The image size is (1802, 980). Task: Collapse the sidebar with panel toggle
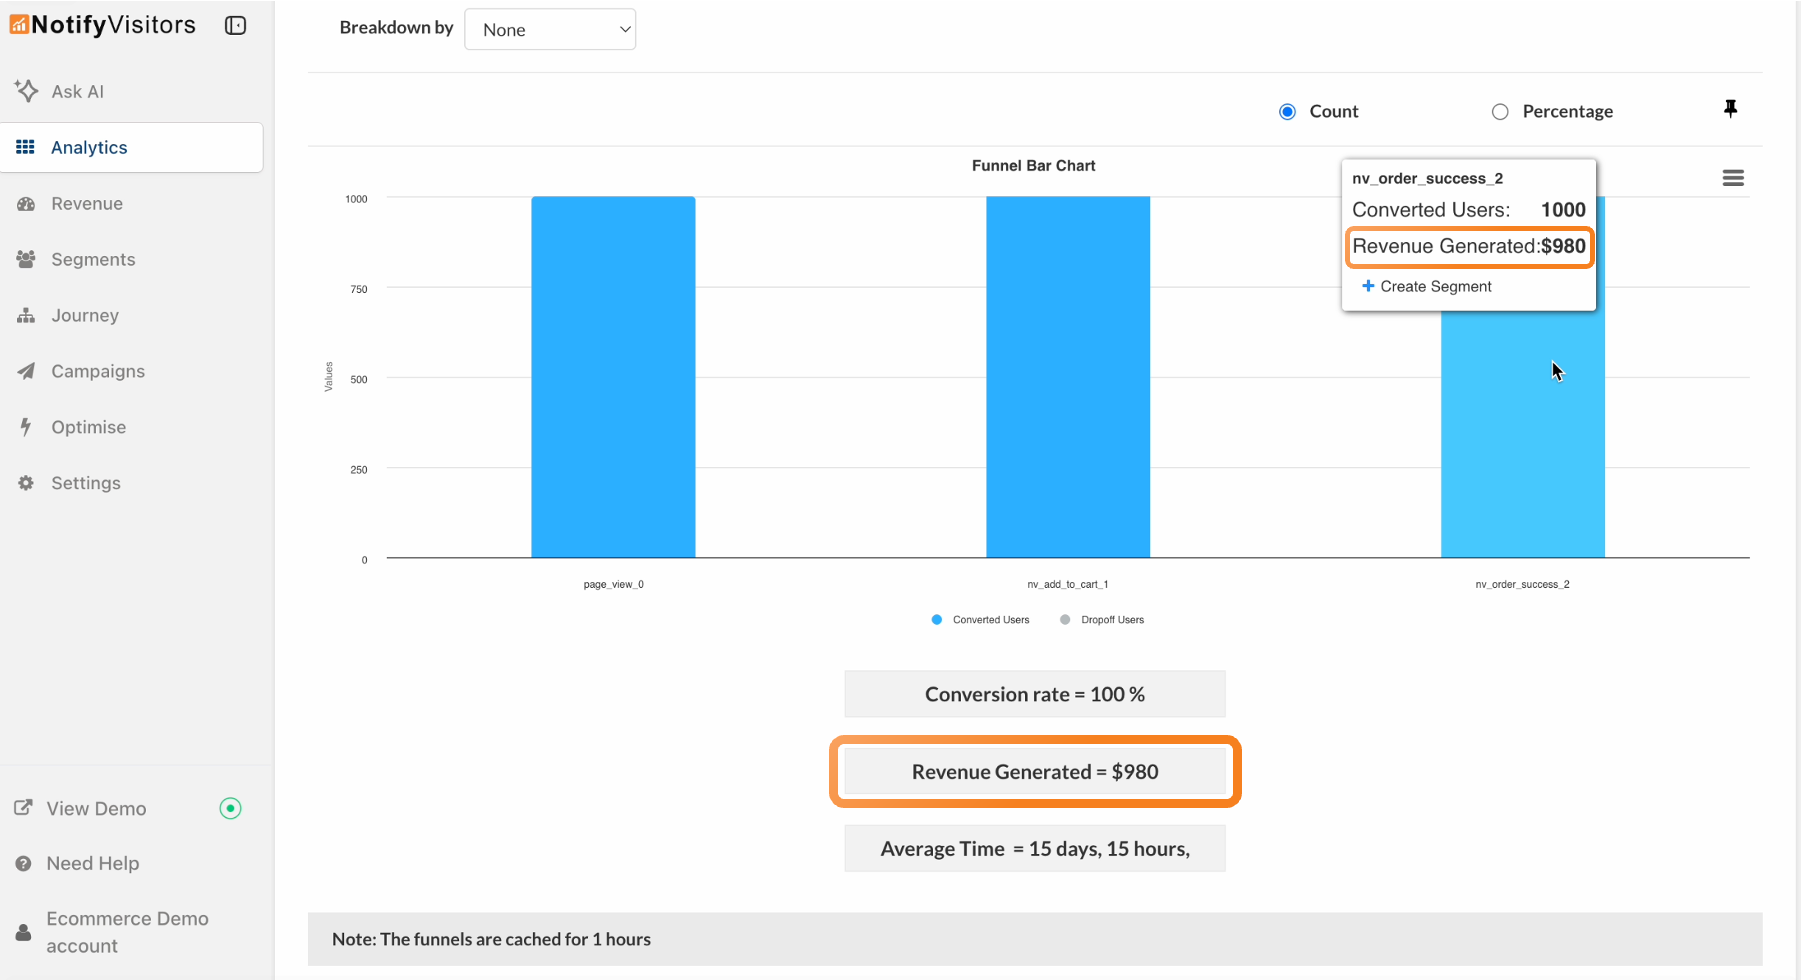click(235, 26)
